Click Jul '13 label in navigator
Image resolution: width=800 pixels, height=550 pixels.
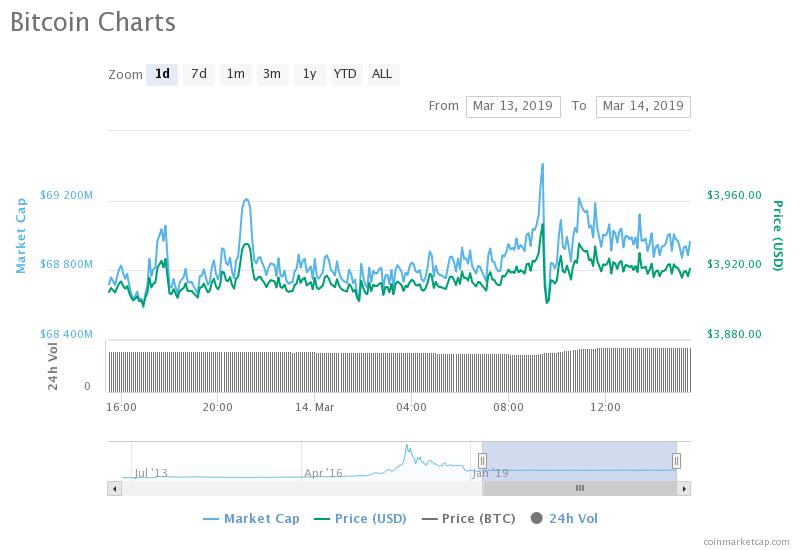pyautogui.click(x=151, y=473)
